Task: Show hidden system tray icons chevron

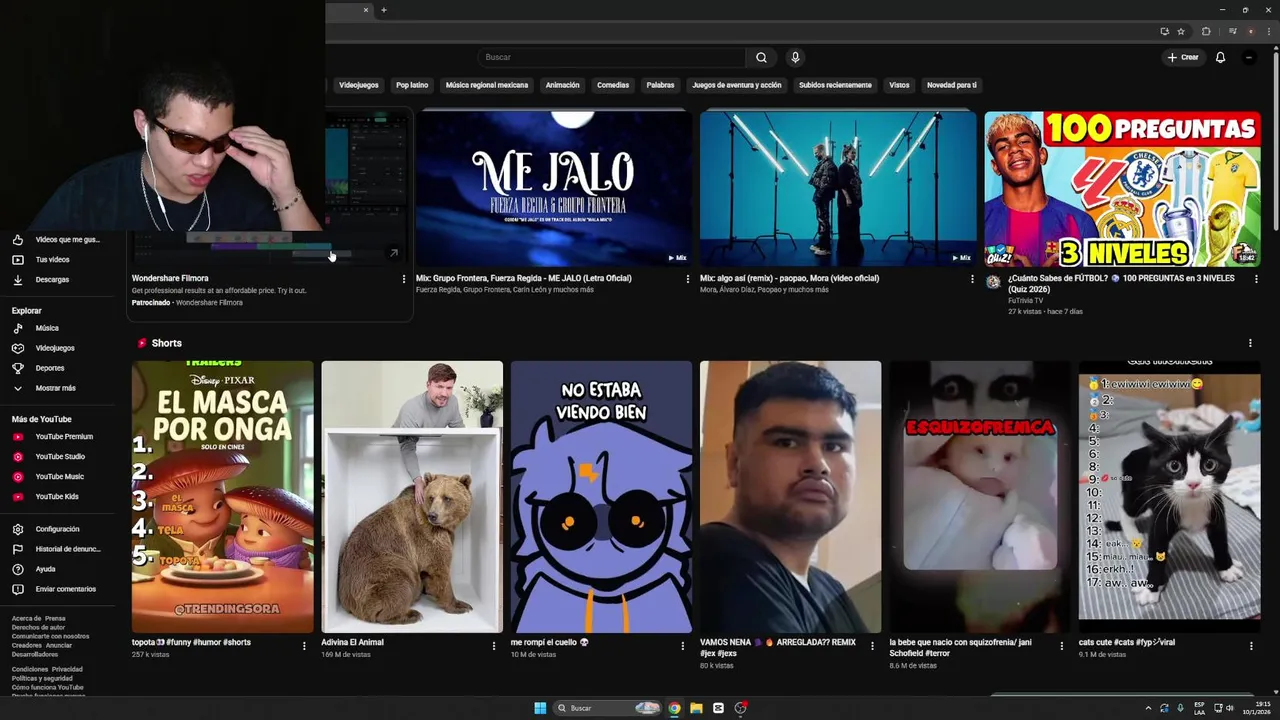Action: [1148, 708]
